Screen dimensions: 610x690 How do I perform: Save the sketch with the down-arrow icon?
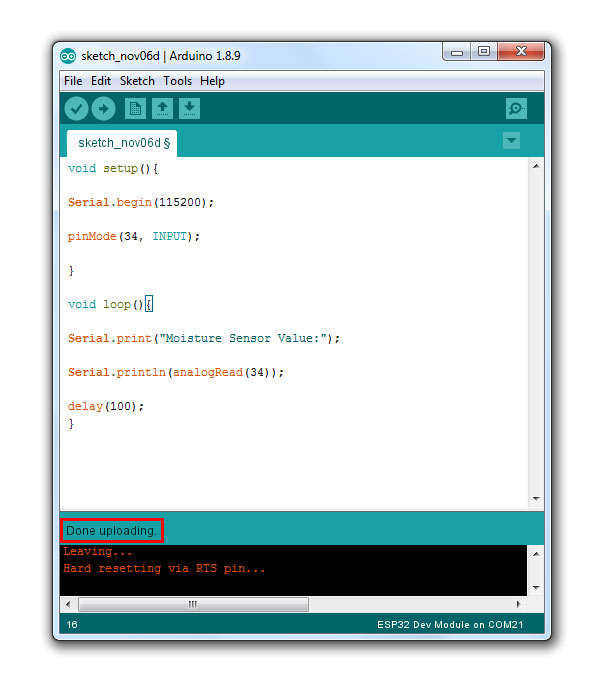189,108
